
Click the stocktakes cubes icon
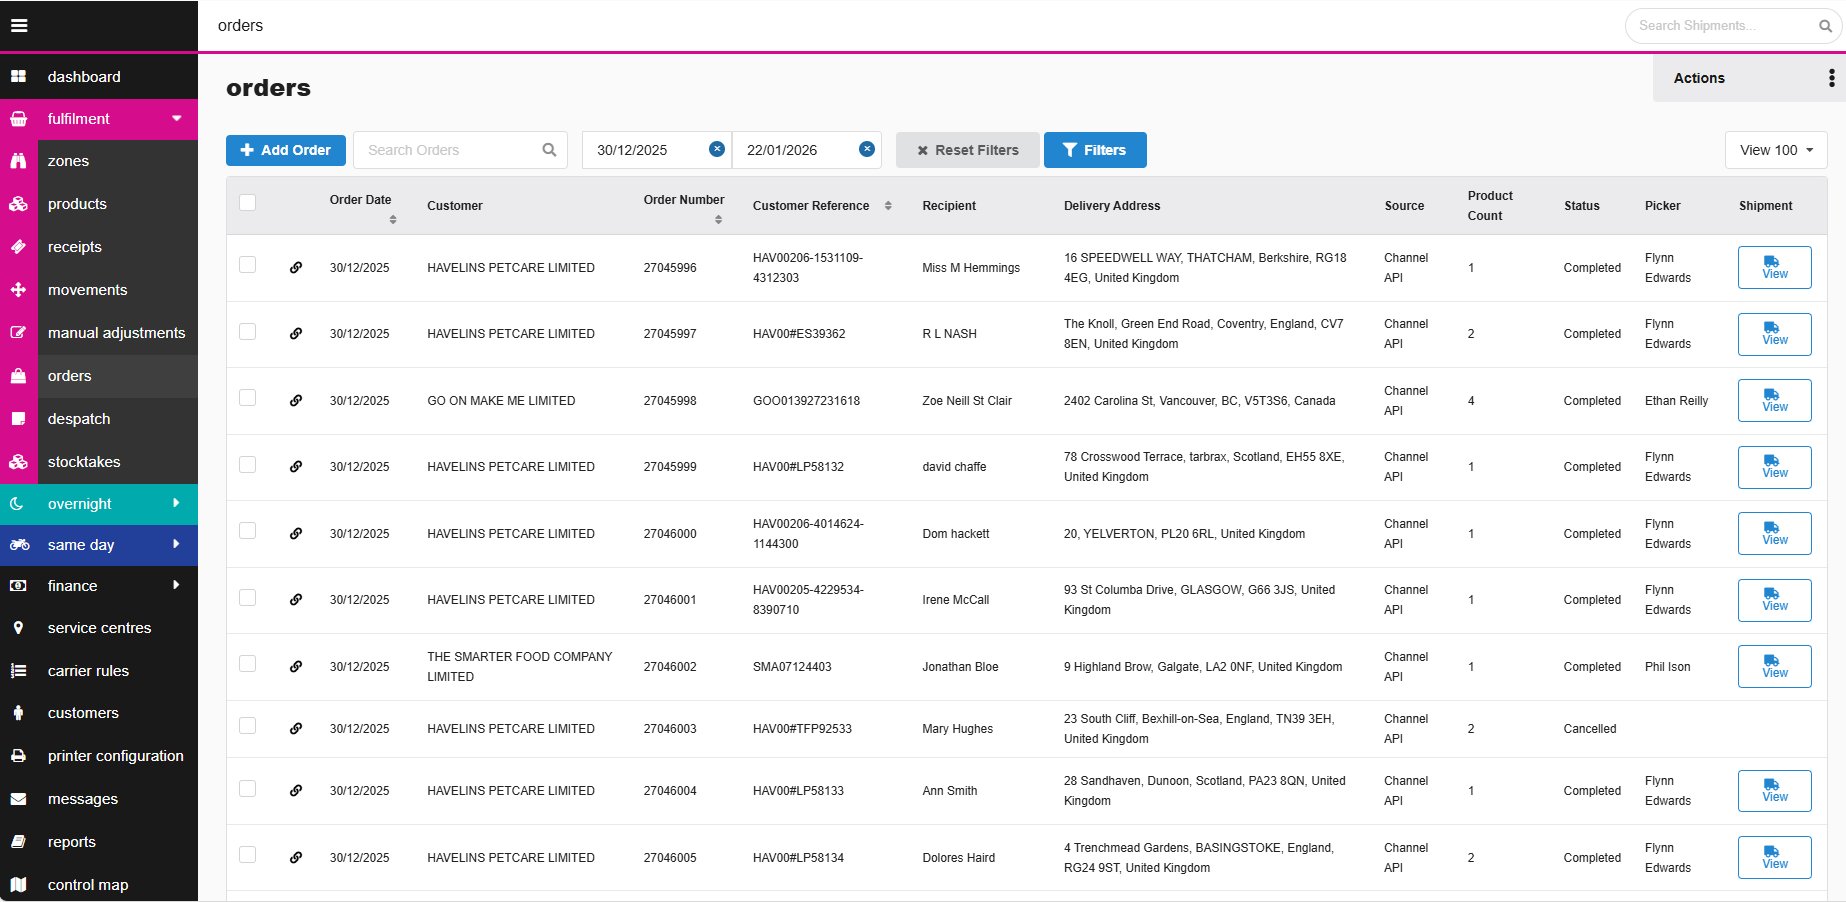click(18, 462)
